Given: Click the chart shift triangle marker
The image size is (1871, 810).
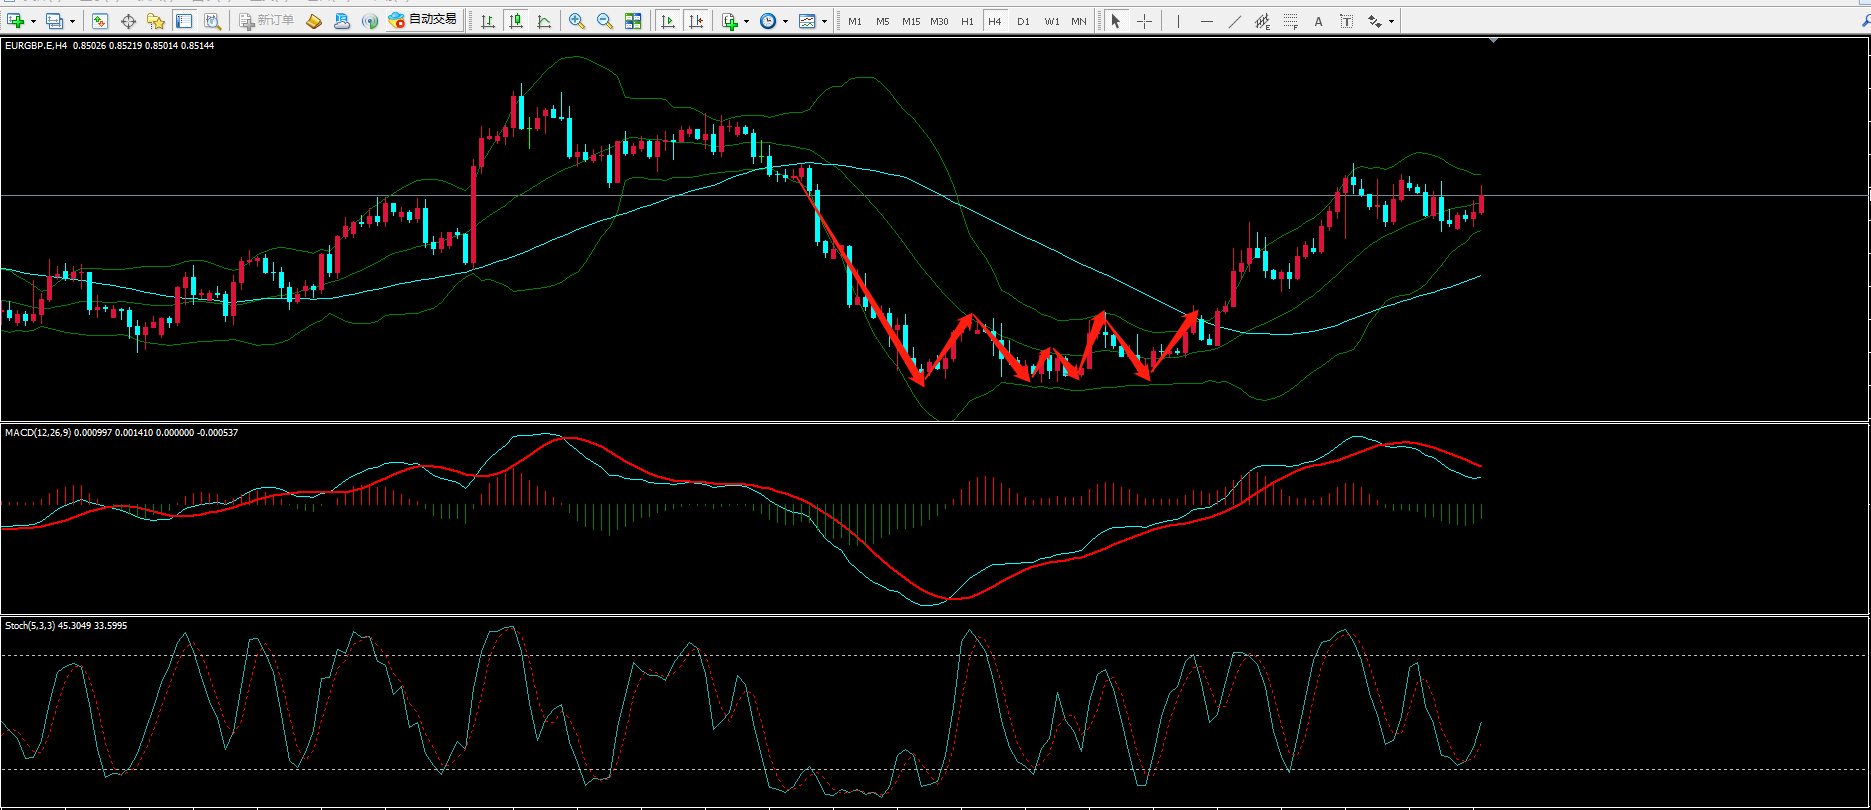Looking at the screenshot, I should [x=1493, y=41].
